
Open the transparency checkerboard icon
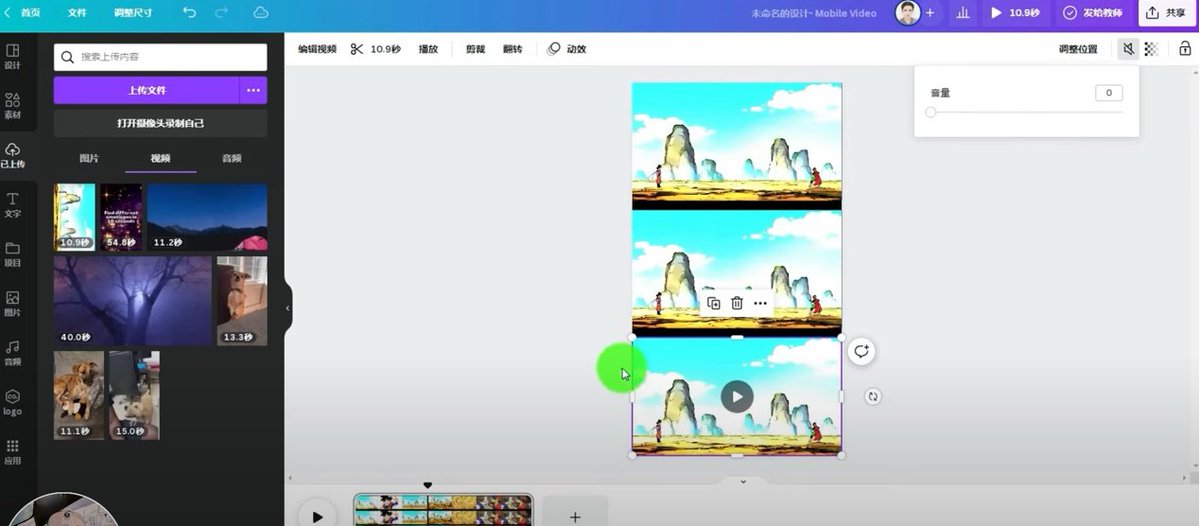click(x=1151, y=49)
